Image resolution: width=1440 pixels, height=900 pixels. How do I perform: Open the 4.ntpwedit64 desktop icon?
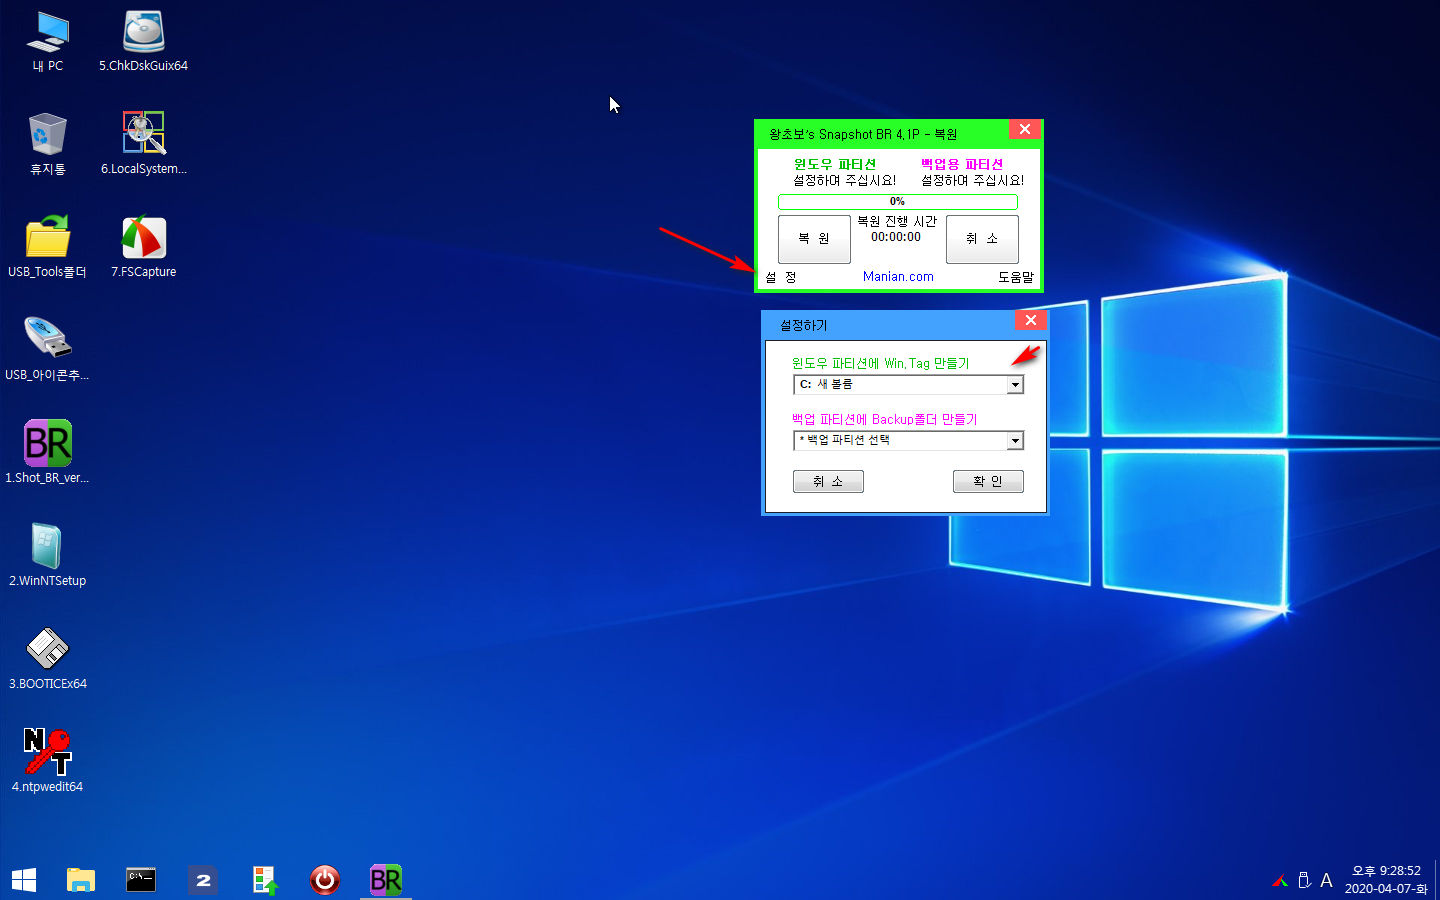click(47, 761)
